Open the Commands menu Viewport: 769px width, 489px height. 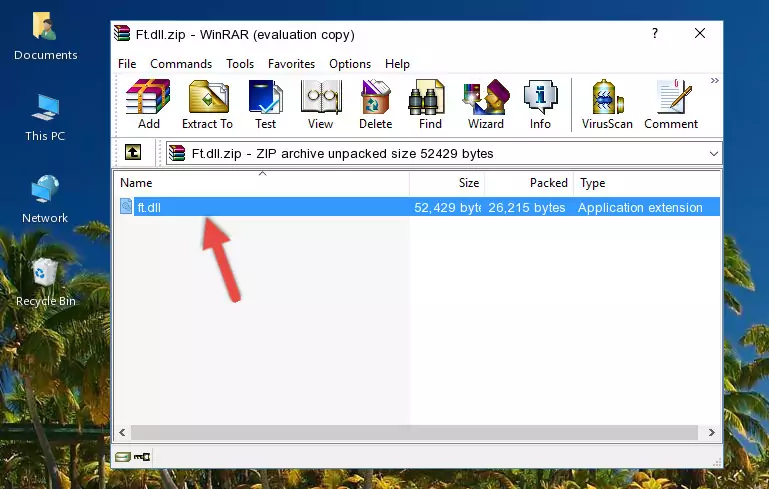(x=181, y=64)
